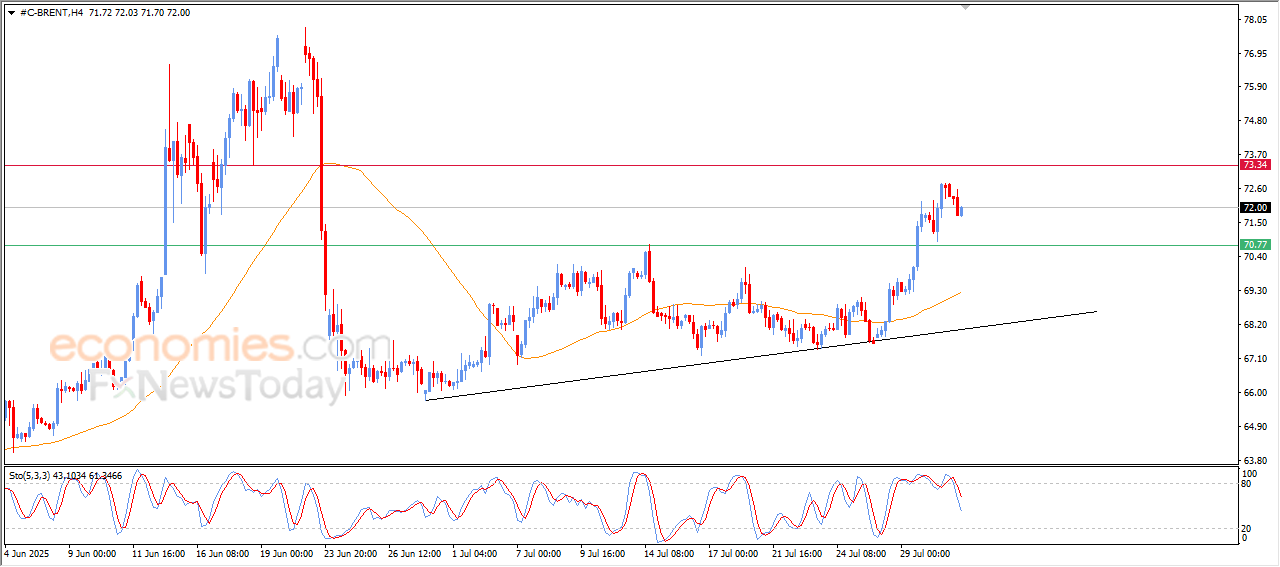Click the 19 Jun 00:00 time label
The height and width of the screenshot is (567, 1280).
coord(286,552)
